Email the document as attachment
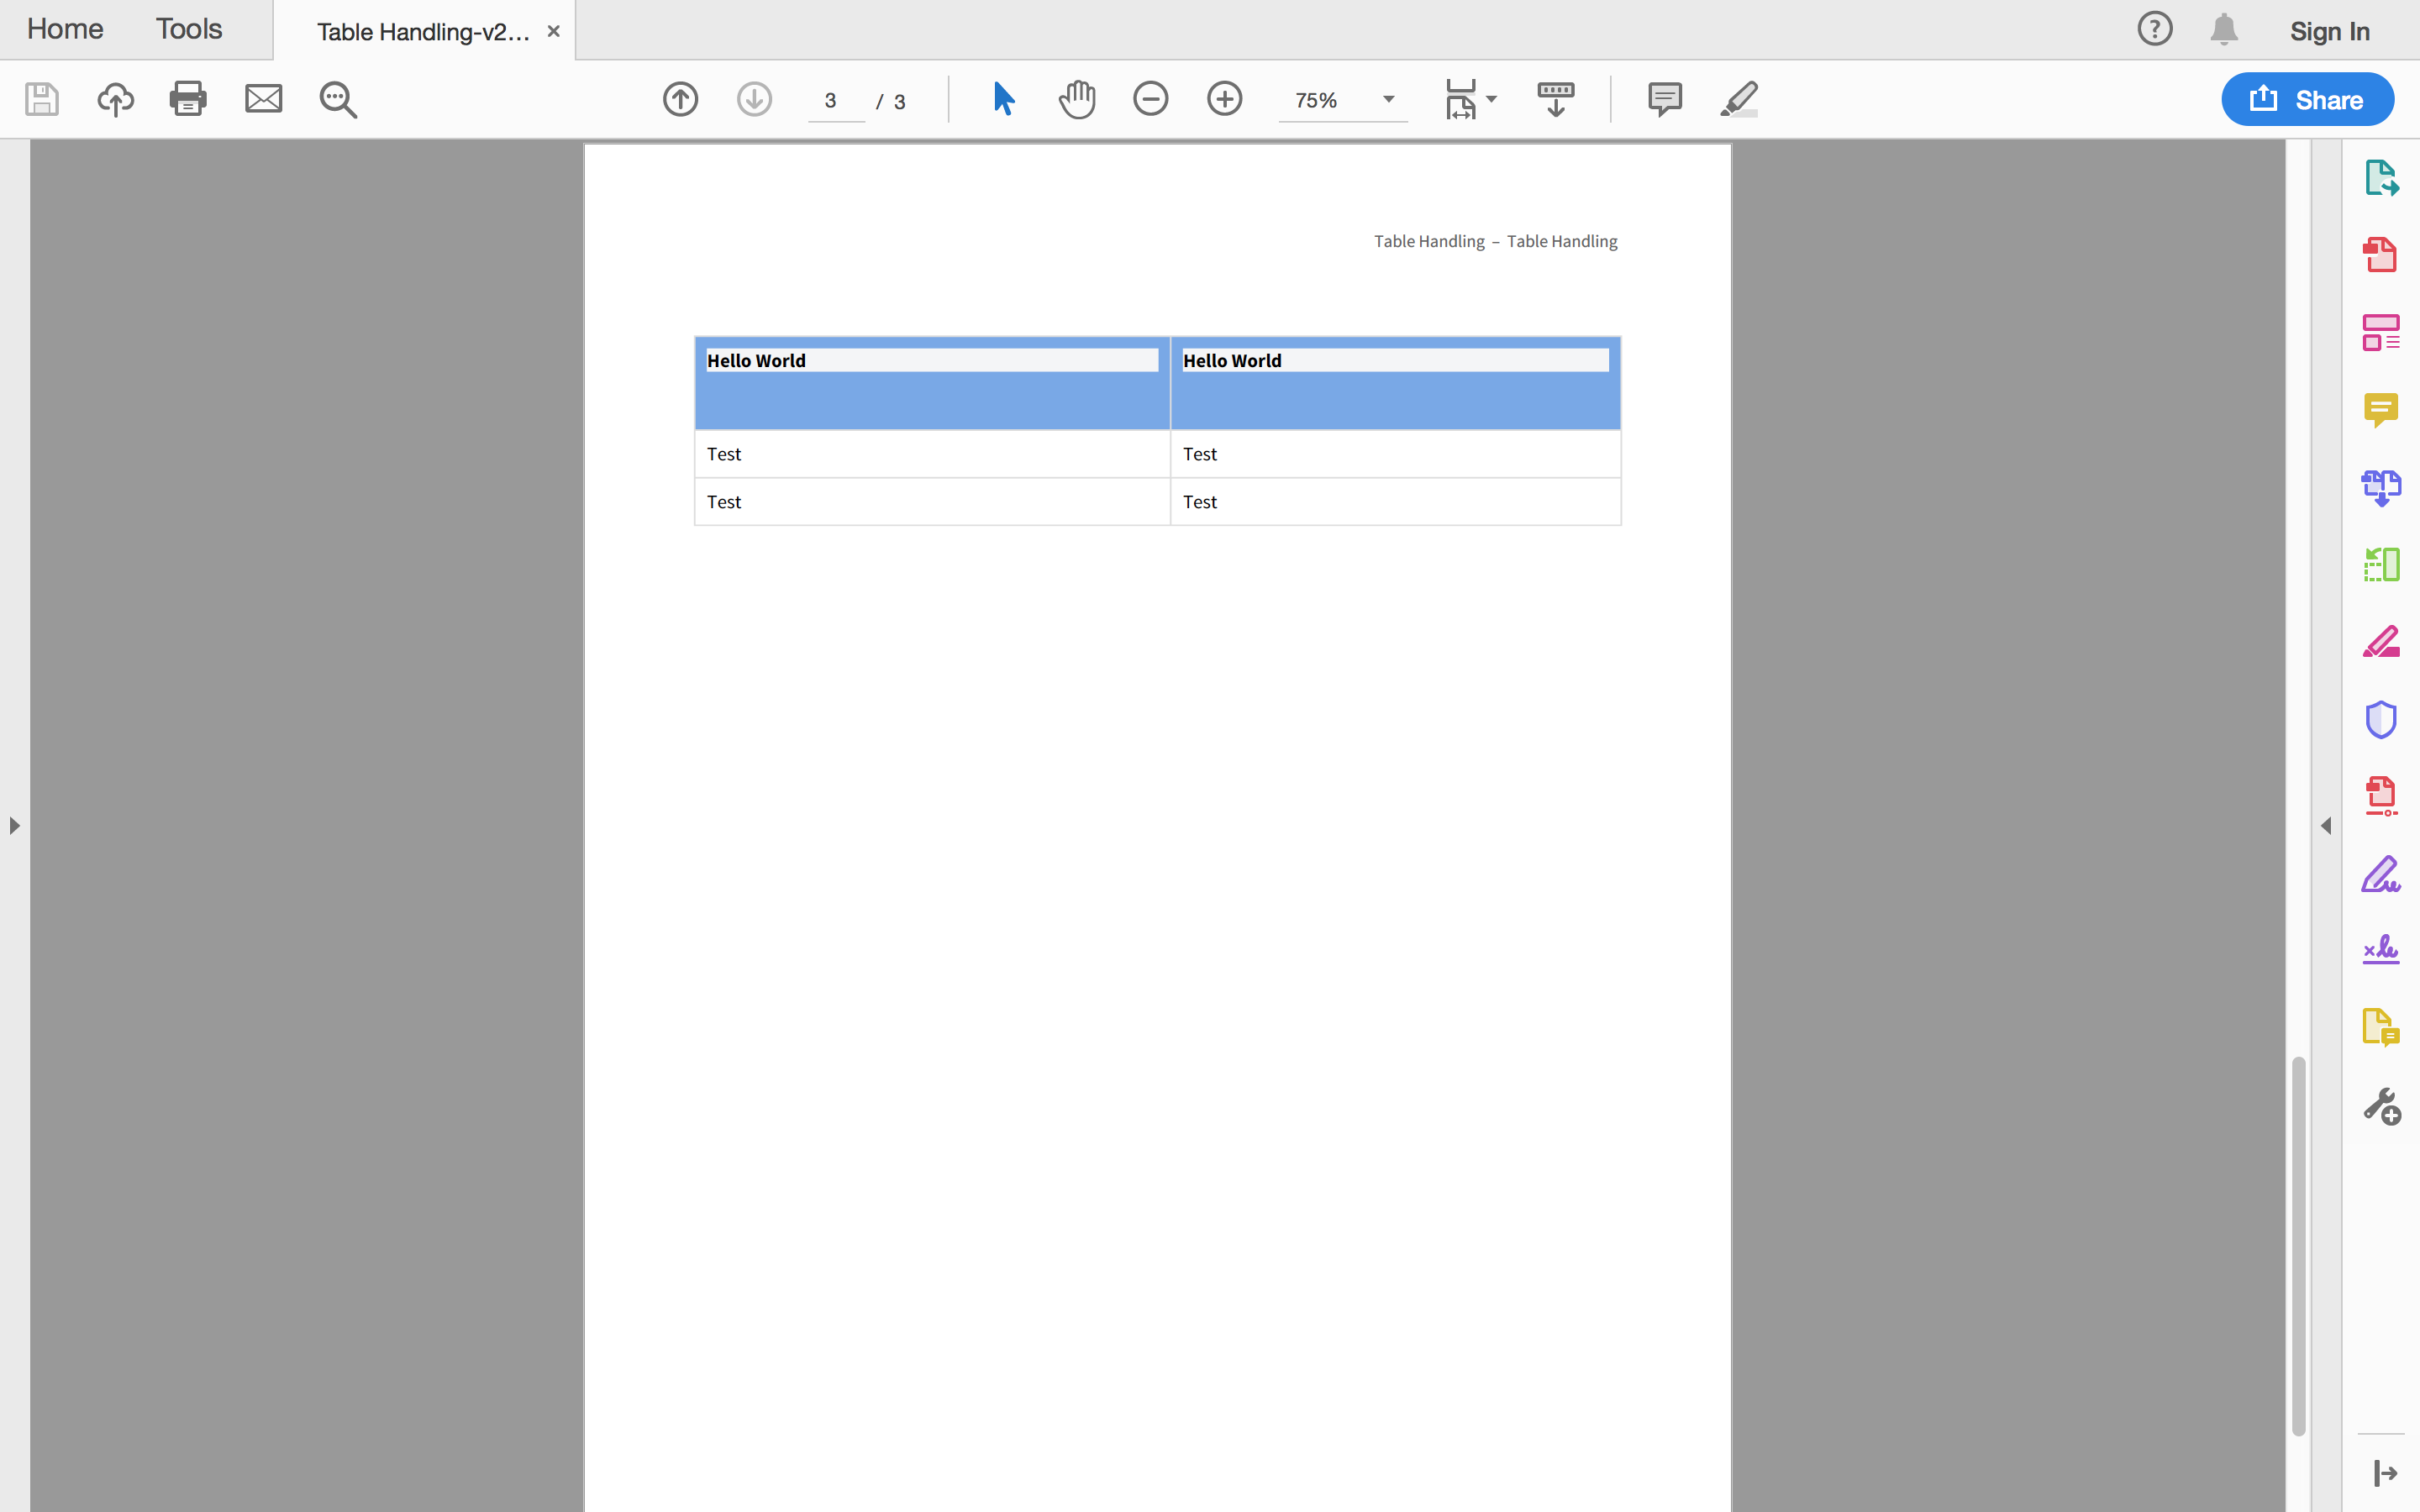This screenshot has width=2420, height=1512. coord(263,99)
